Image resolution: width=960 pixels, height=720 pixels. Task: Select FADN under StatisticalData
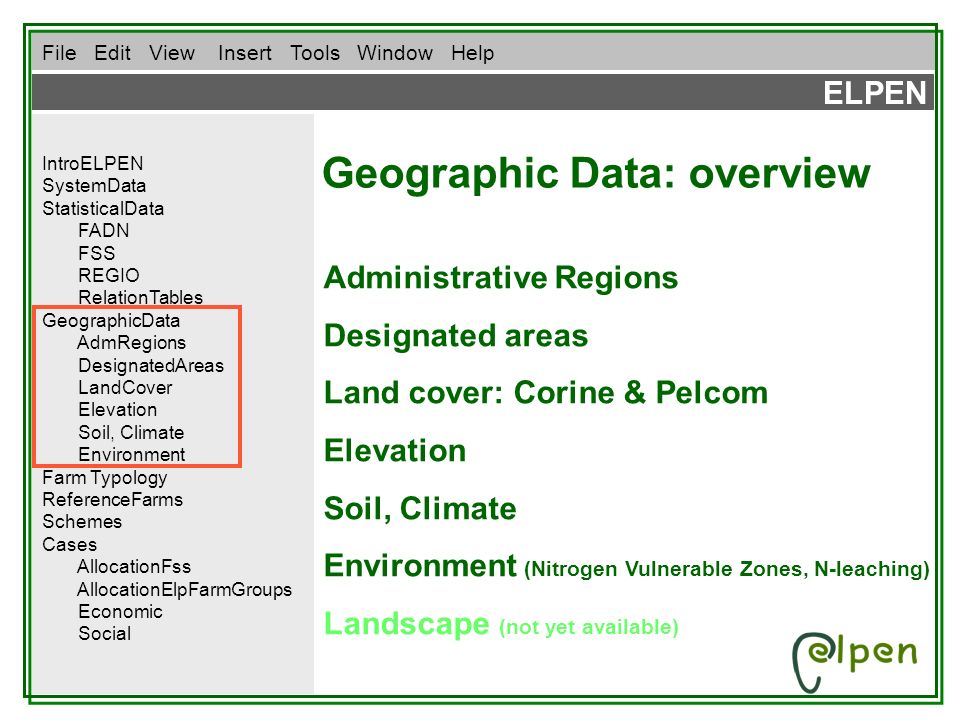click(x=103, y=230)
